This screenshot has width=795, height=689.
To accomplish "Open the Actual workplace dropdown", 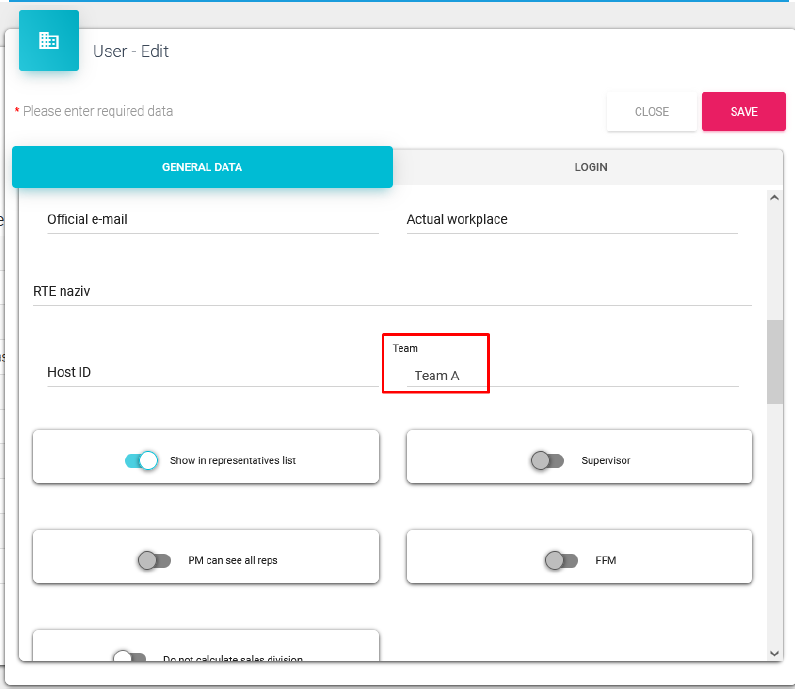I will [x=571, y=220].
